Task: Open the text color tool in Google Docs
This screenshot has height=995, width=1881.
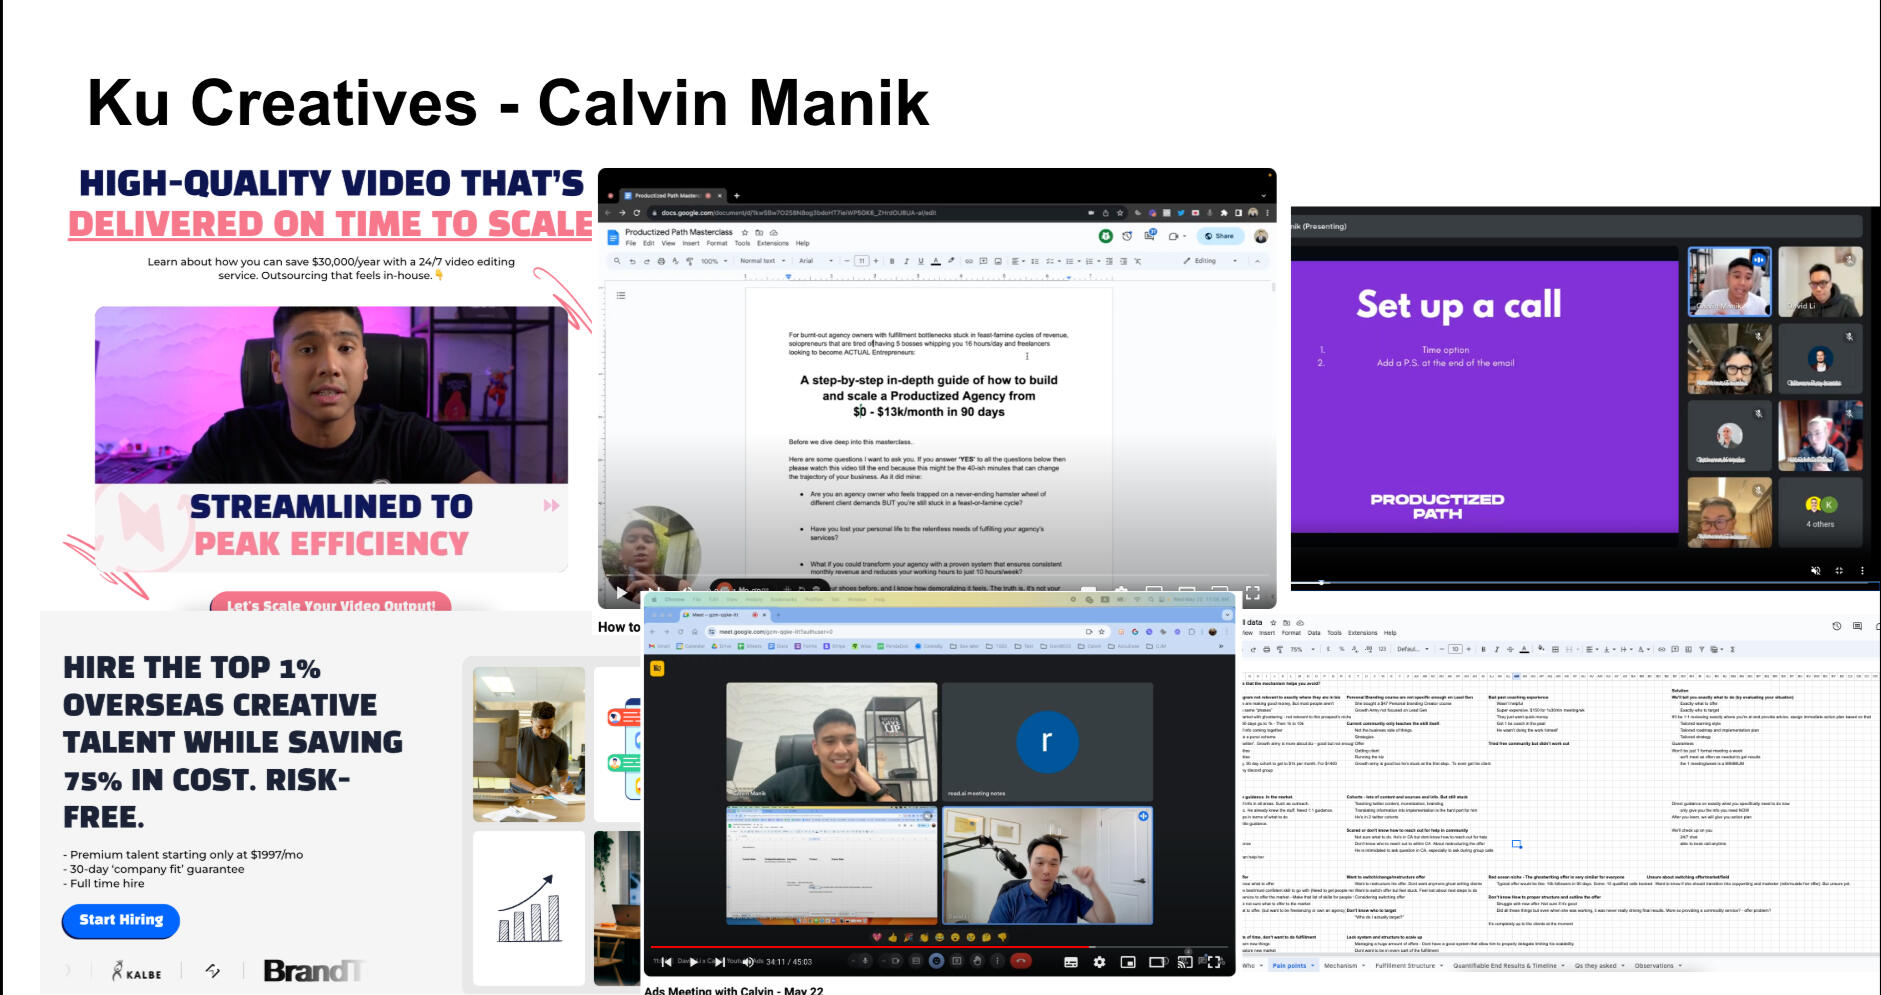Action: click(x=935, y=261)
